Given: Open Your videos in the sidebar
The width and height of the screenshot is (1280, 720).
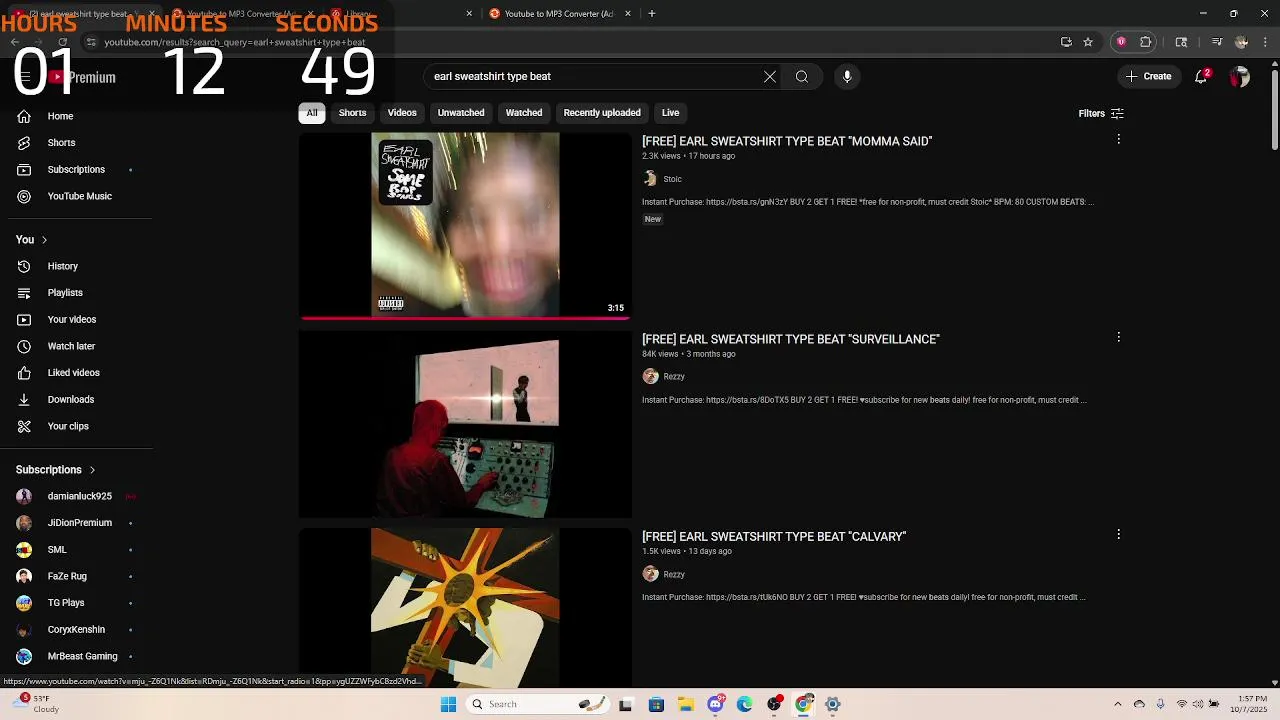Looking at the screenshot, I should [70, 319].
